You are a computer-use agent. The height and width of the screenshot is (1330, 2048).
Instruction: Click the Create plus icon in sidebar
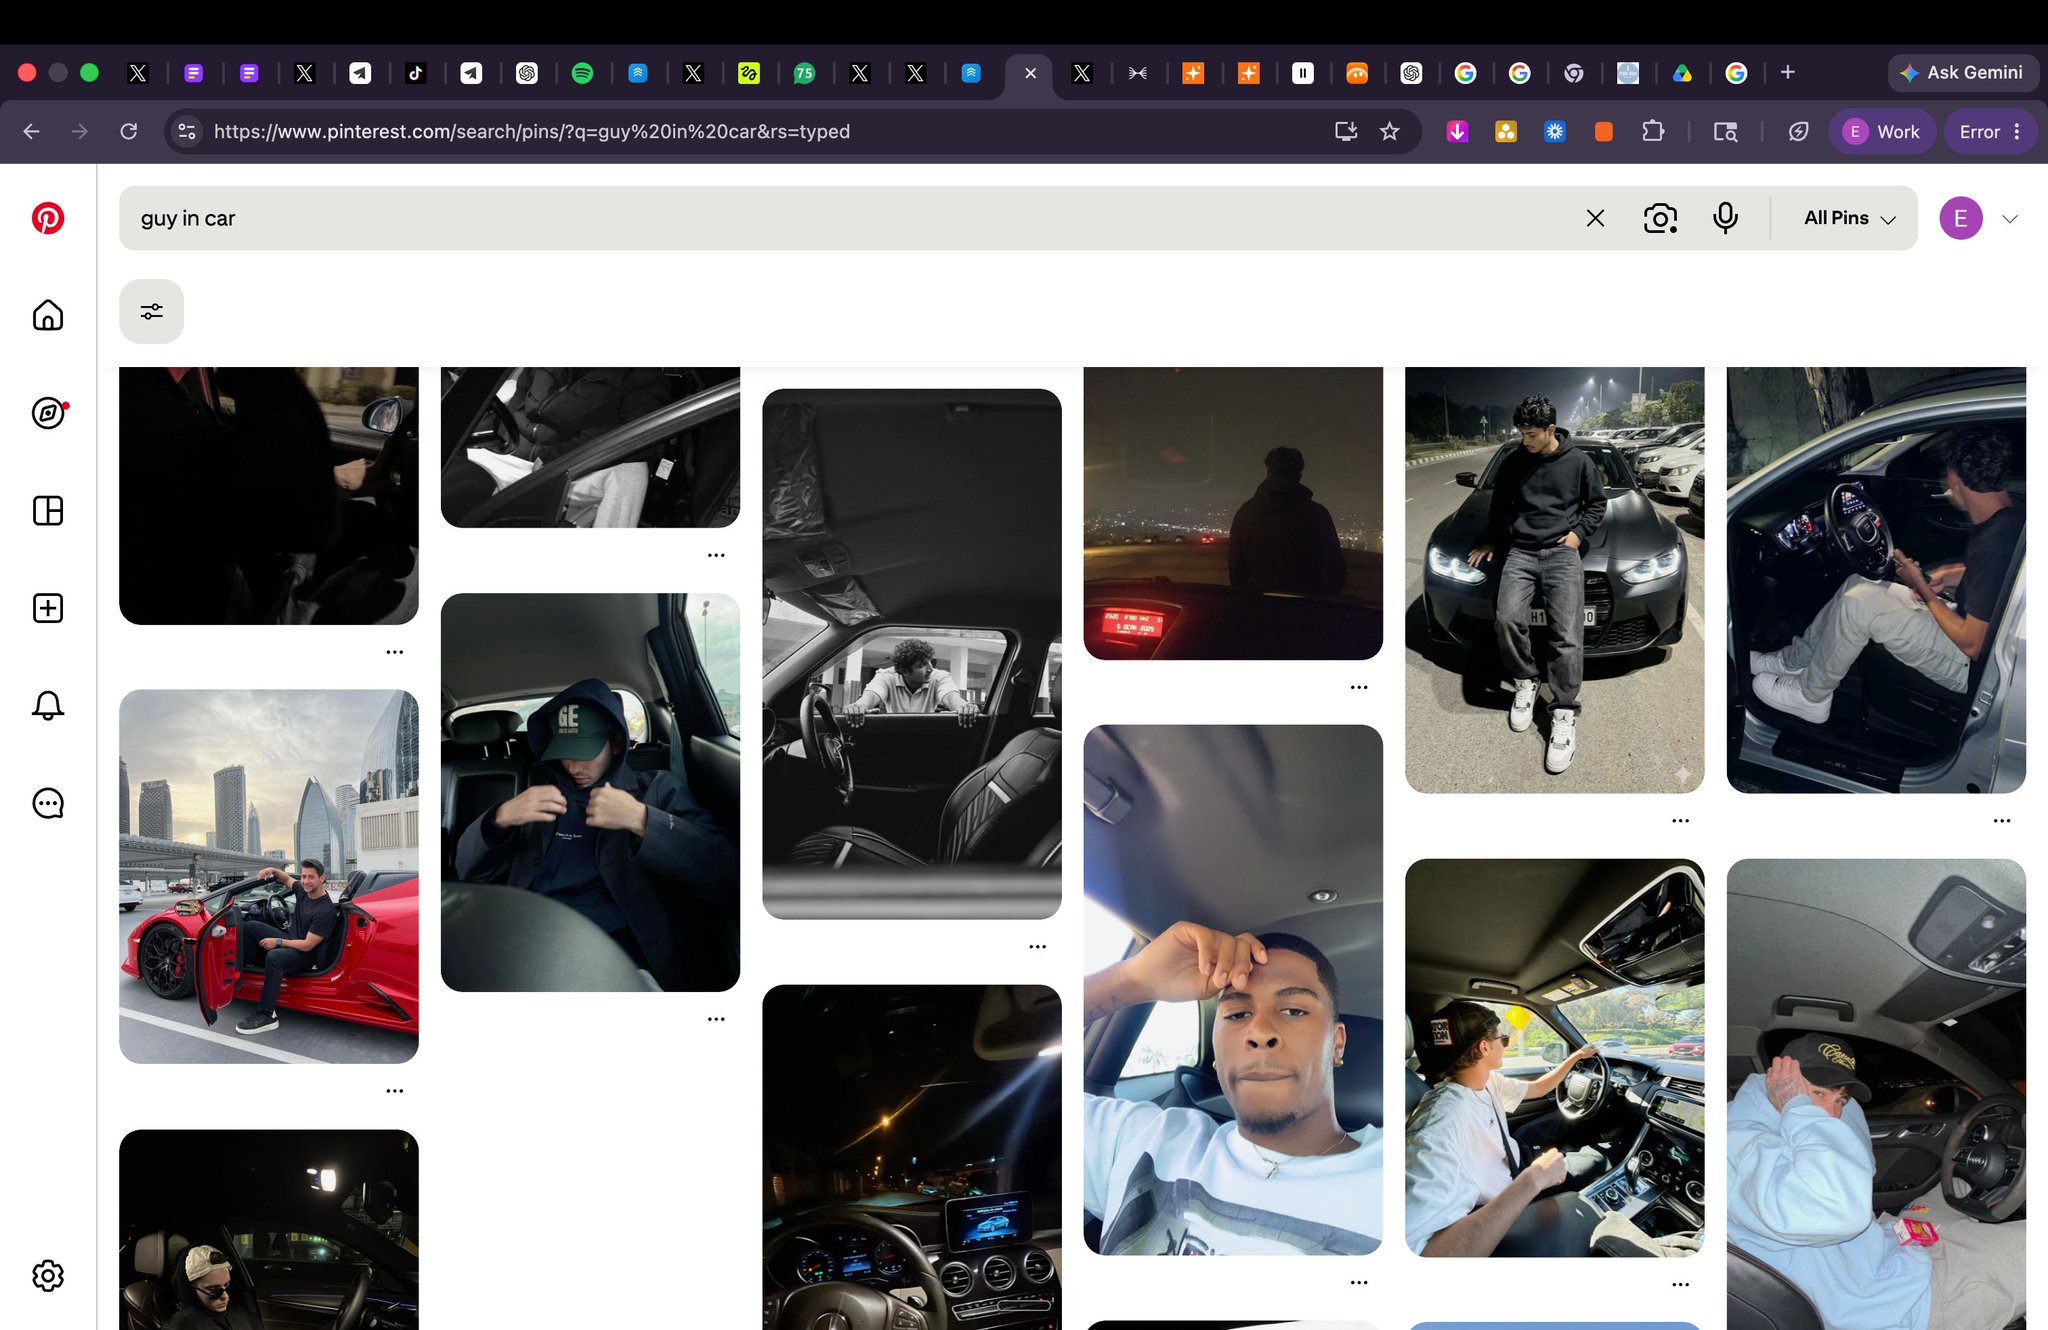point(48,608)
